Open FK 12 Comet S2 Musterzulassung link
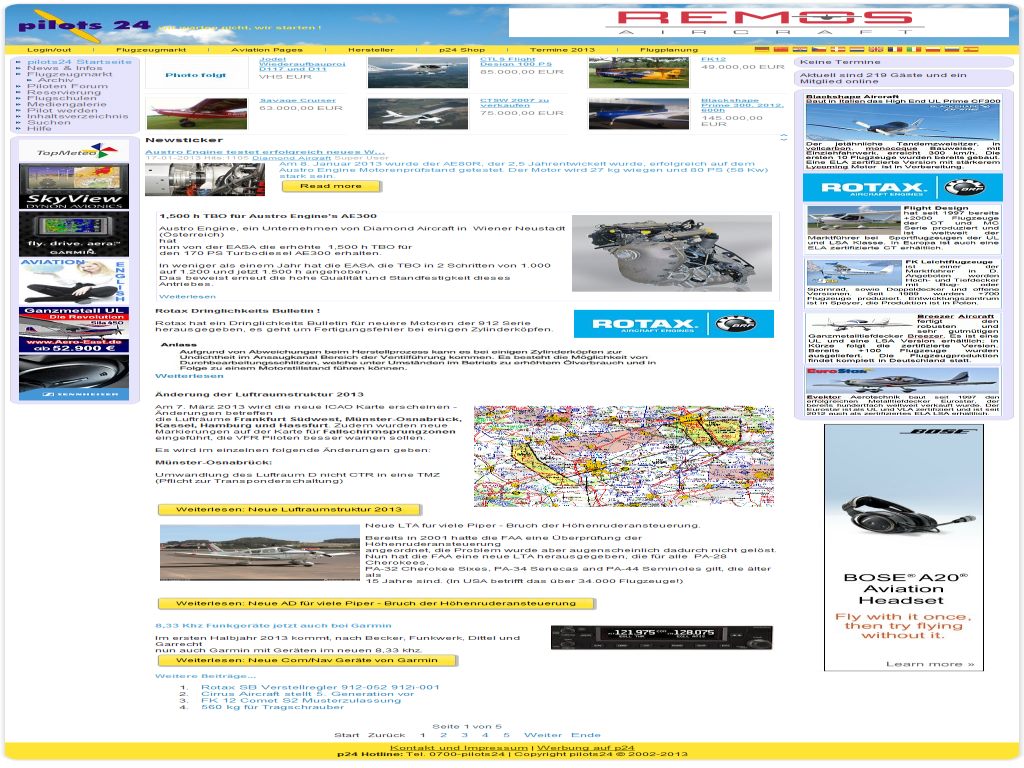Image resolution: width=1024 pixels, height=768 pixels. click(x=300, y=700)
